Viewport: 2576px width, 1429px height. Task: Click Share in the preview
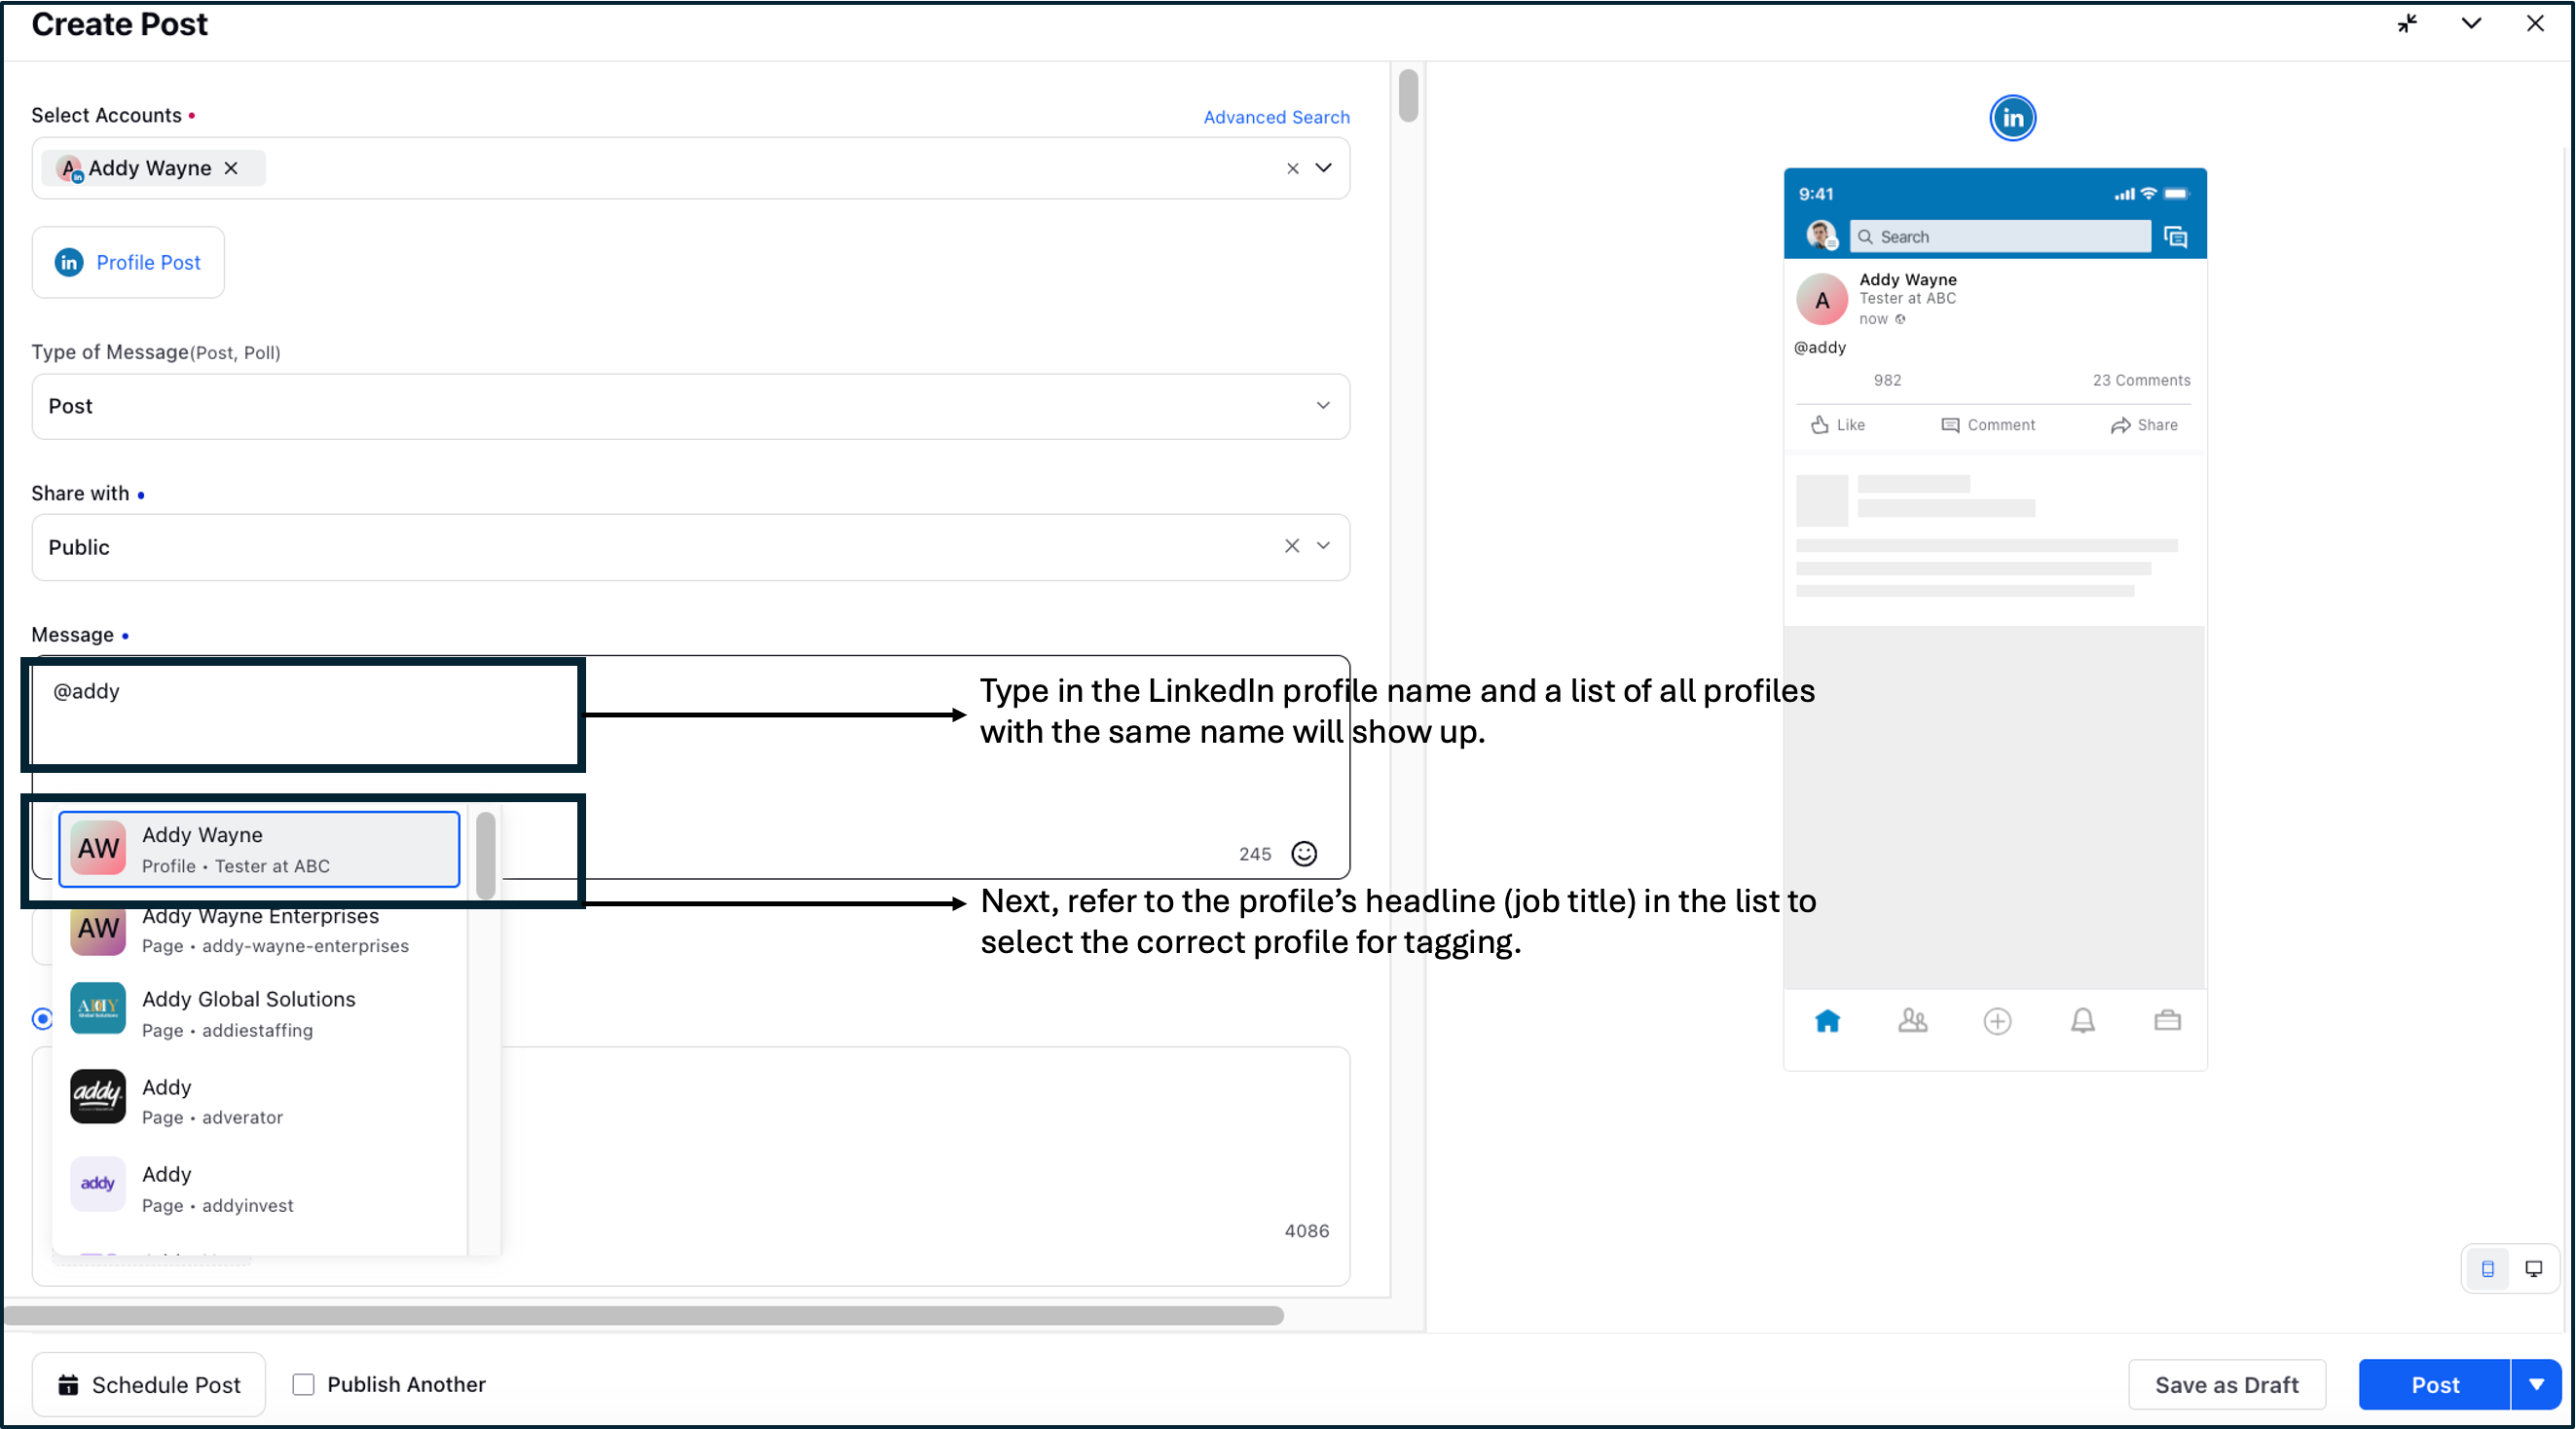point(2144,425)
